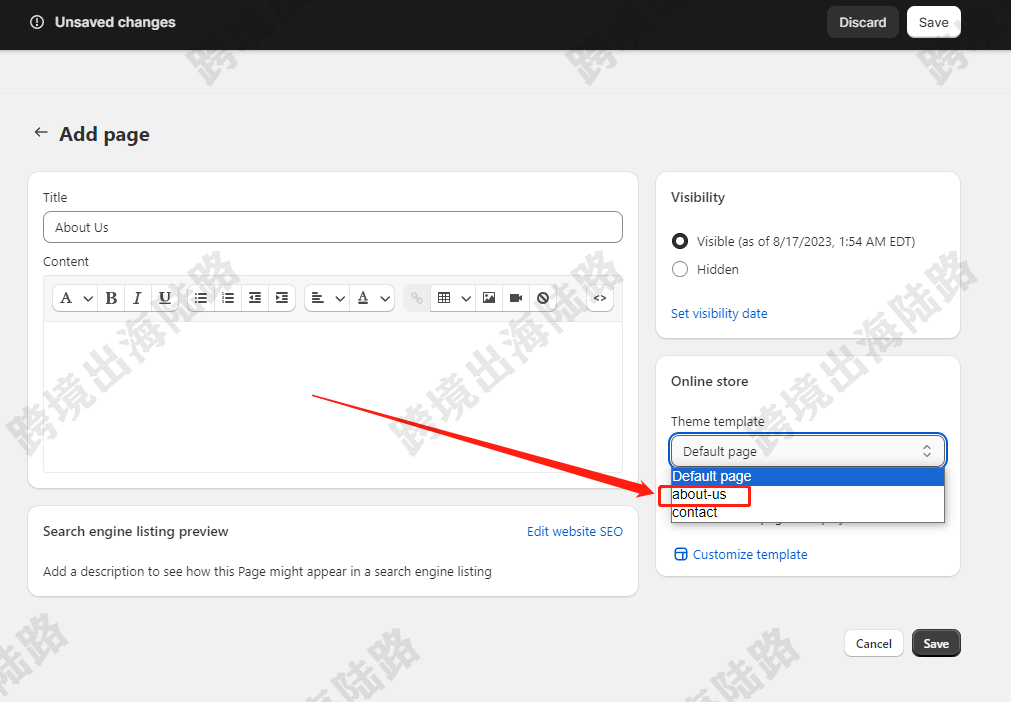This screenshot has height=702, width=1011.
Task: Insert a numbered list
Action: click(x=228, y=298)
